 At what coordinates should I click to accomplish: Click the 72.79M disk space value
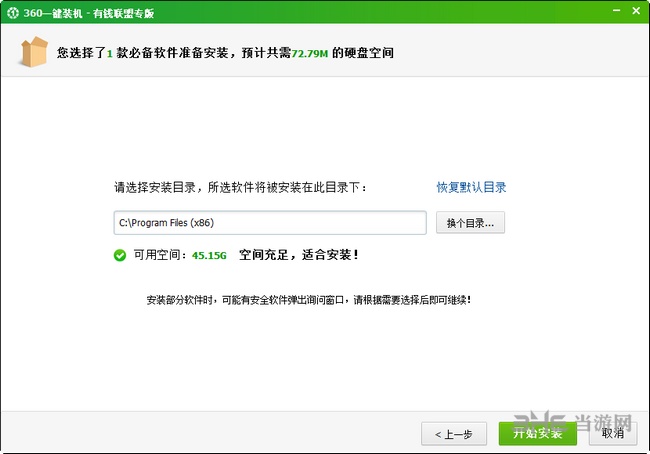click(x=309, y=53)
